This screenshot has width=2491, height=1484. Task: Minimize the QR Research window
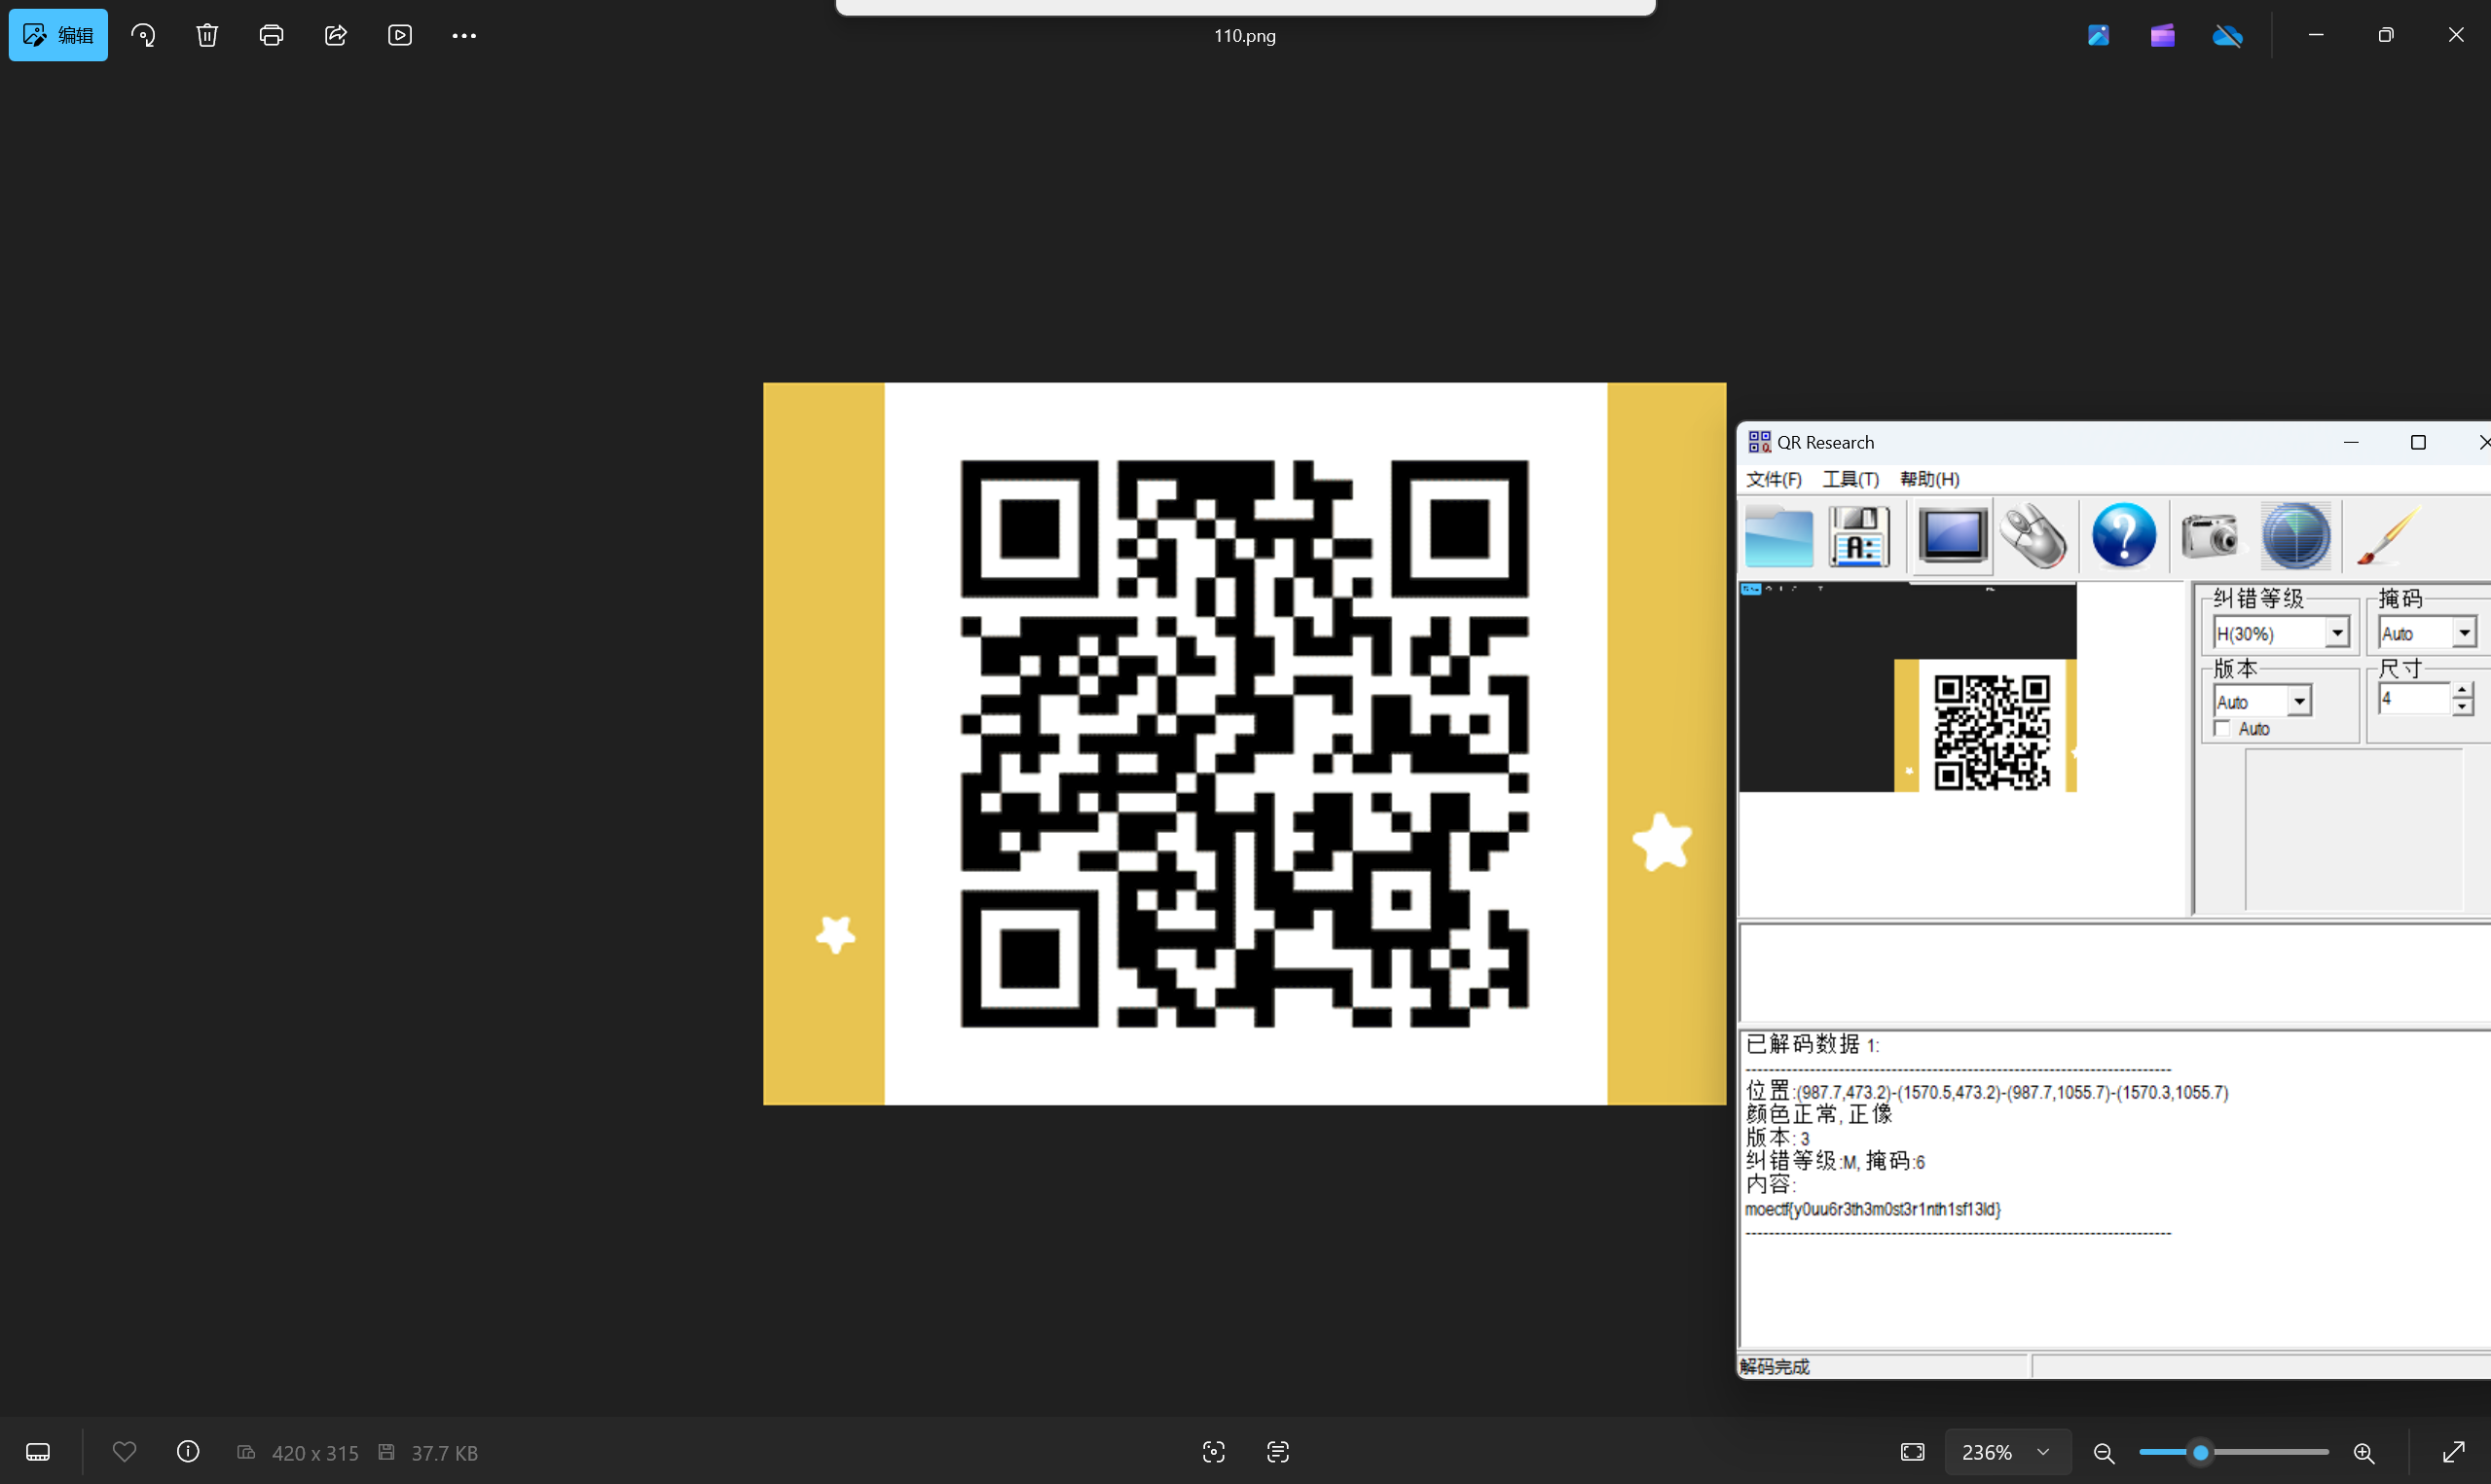[2351, 443]
